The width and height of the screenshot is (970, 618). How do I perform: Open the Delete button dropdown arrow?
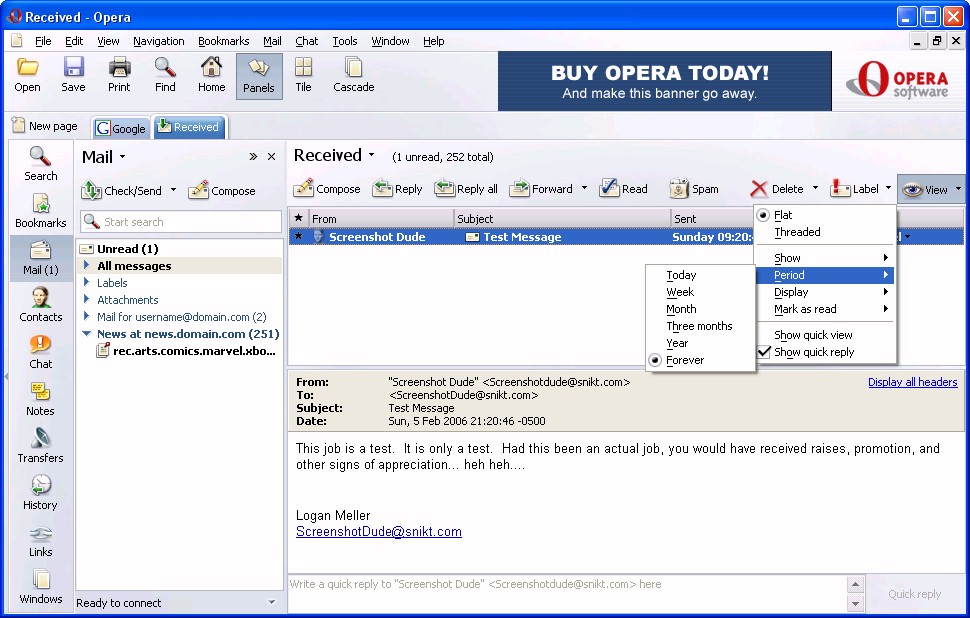tap(815, 189)
